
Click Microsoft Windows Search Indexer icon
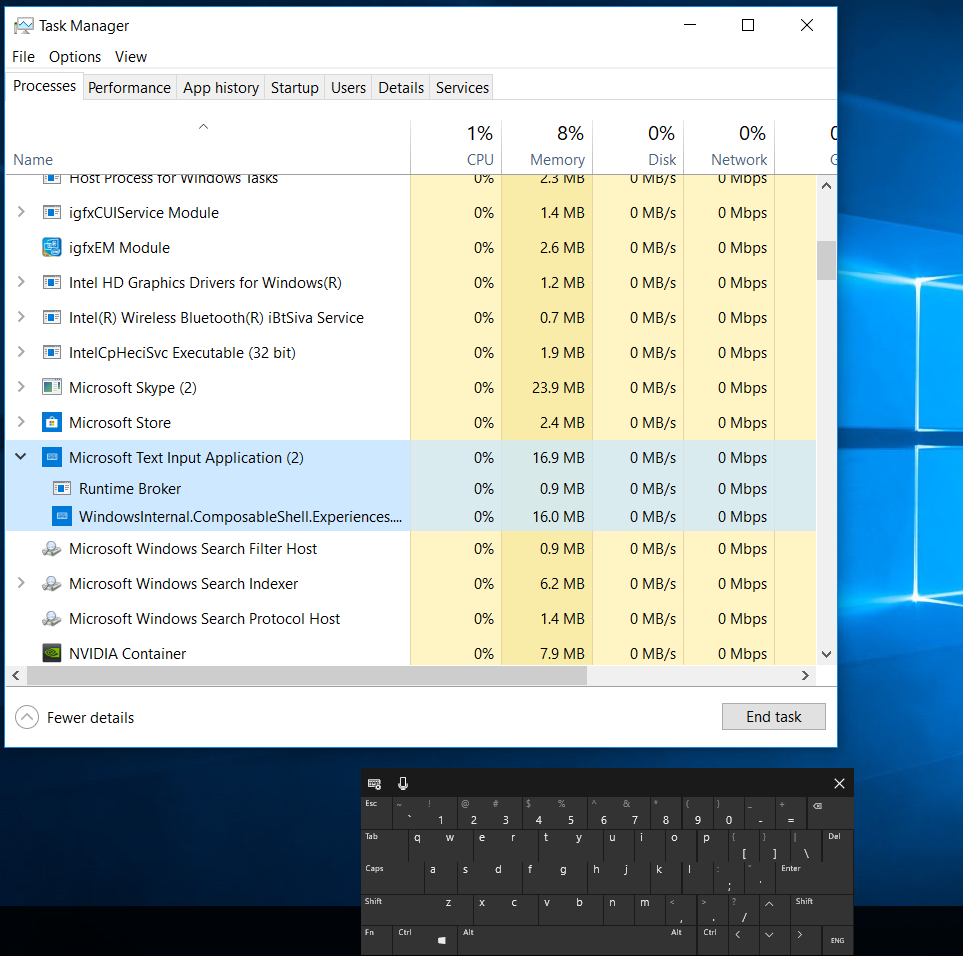[x=52, y=583]
